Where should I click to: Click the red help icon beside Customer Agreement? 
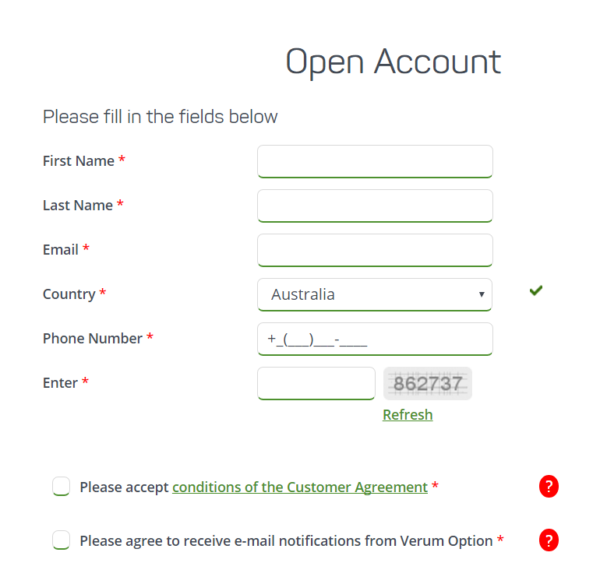pyautogui.click(x=549, y=486)
